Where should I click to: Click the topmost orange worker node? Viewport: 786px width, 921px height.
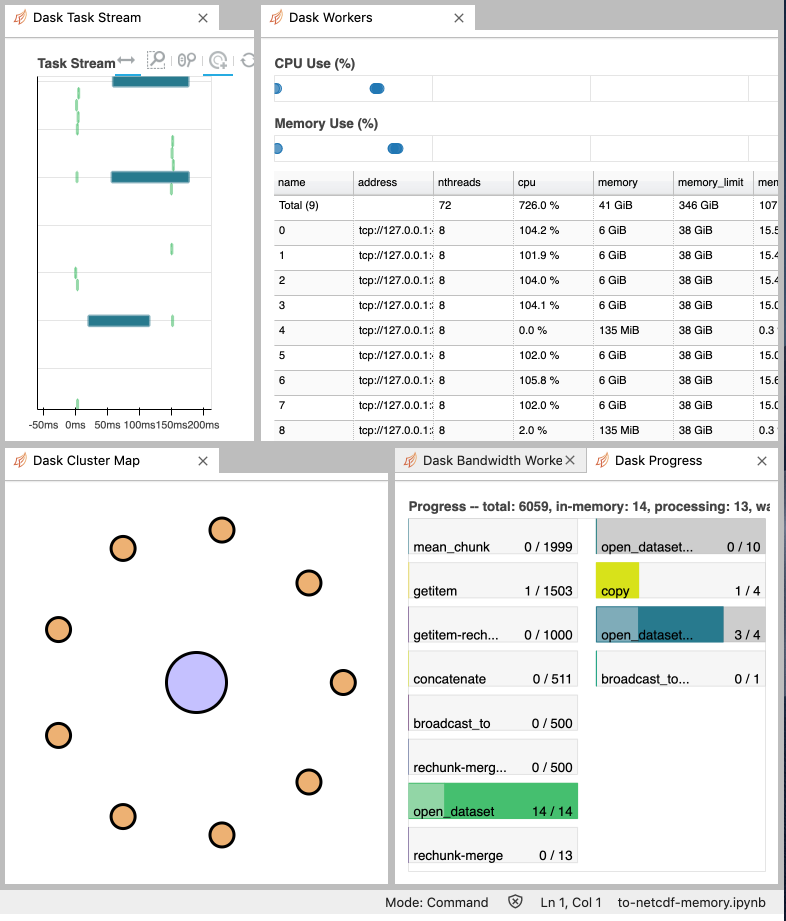tap(222, 530)
